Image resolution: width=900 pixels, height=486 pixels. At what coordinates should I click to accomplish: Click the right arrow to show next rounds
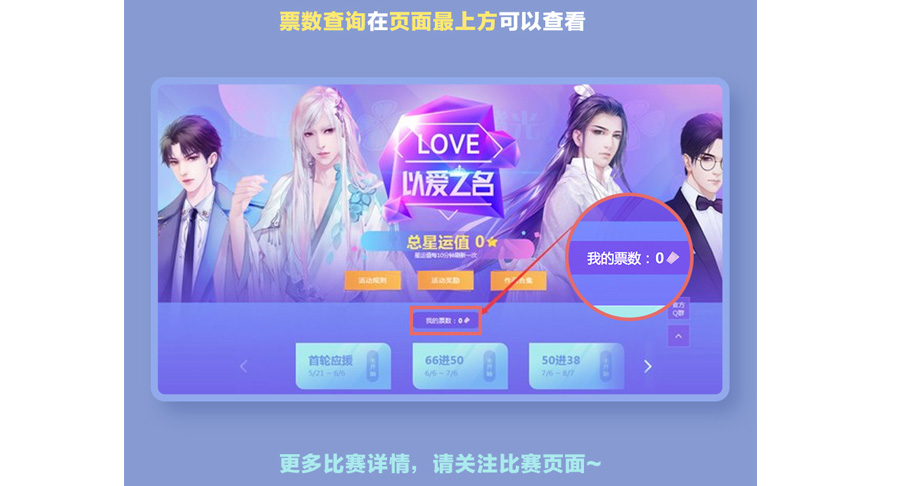click(x=648, y=366)
